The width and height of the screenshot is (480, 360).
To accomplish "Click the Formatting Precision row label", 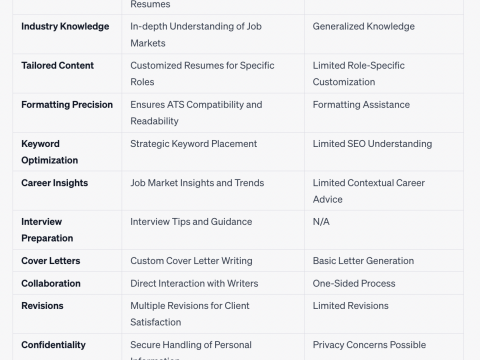I will [x=67, y=105].
